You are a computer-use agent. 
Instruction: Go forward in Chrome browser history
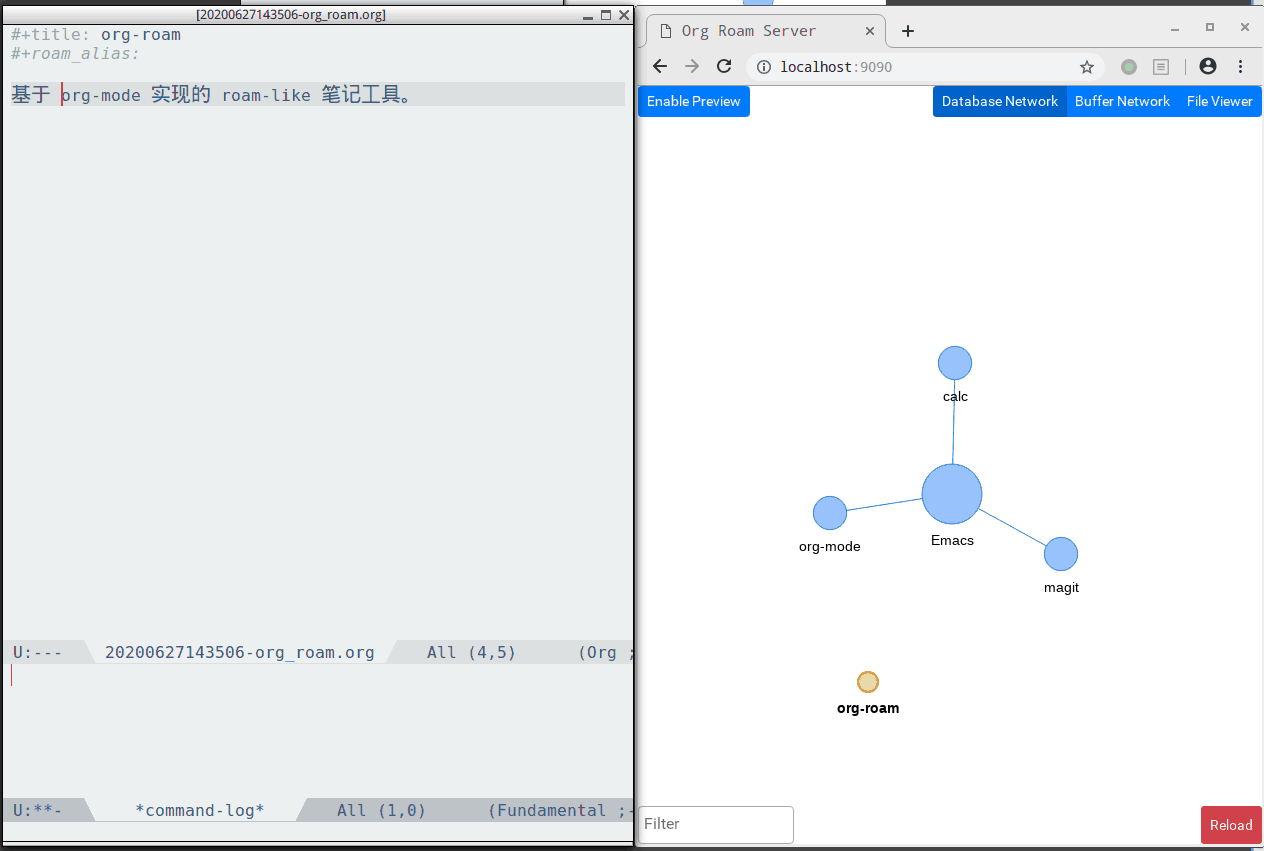pyautogui.click(x=692, y=67)
